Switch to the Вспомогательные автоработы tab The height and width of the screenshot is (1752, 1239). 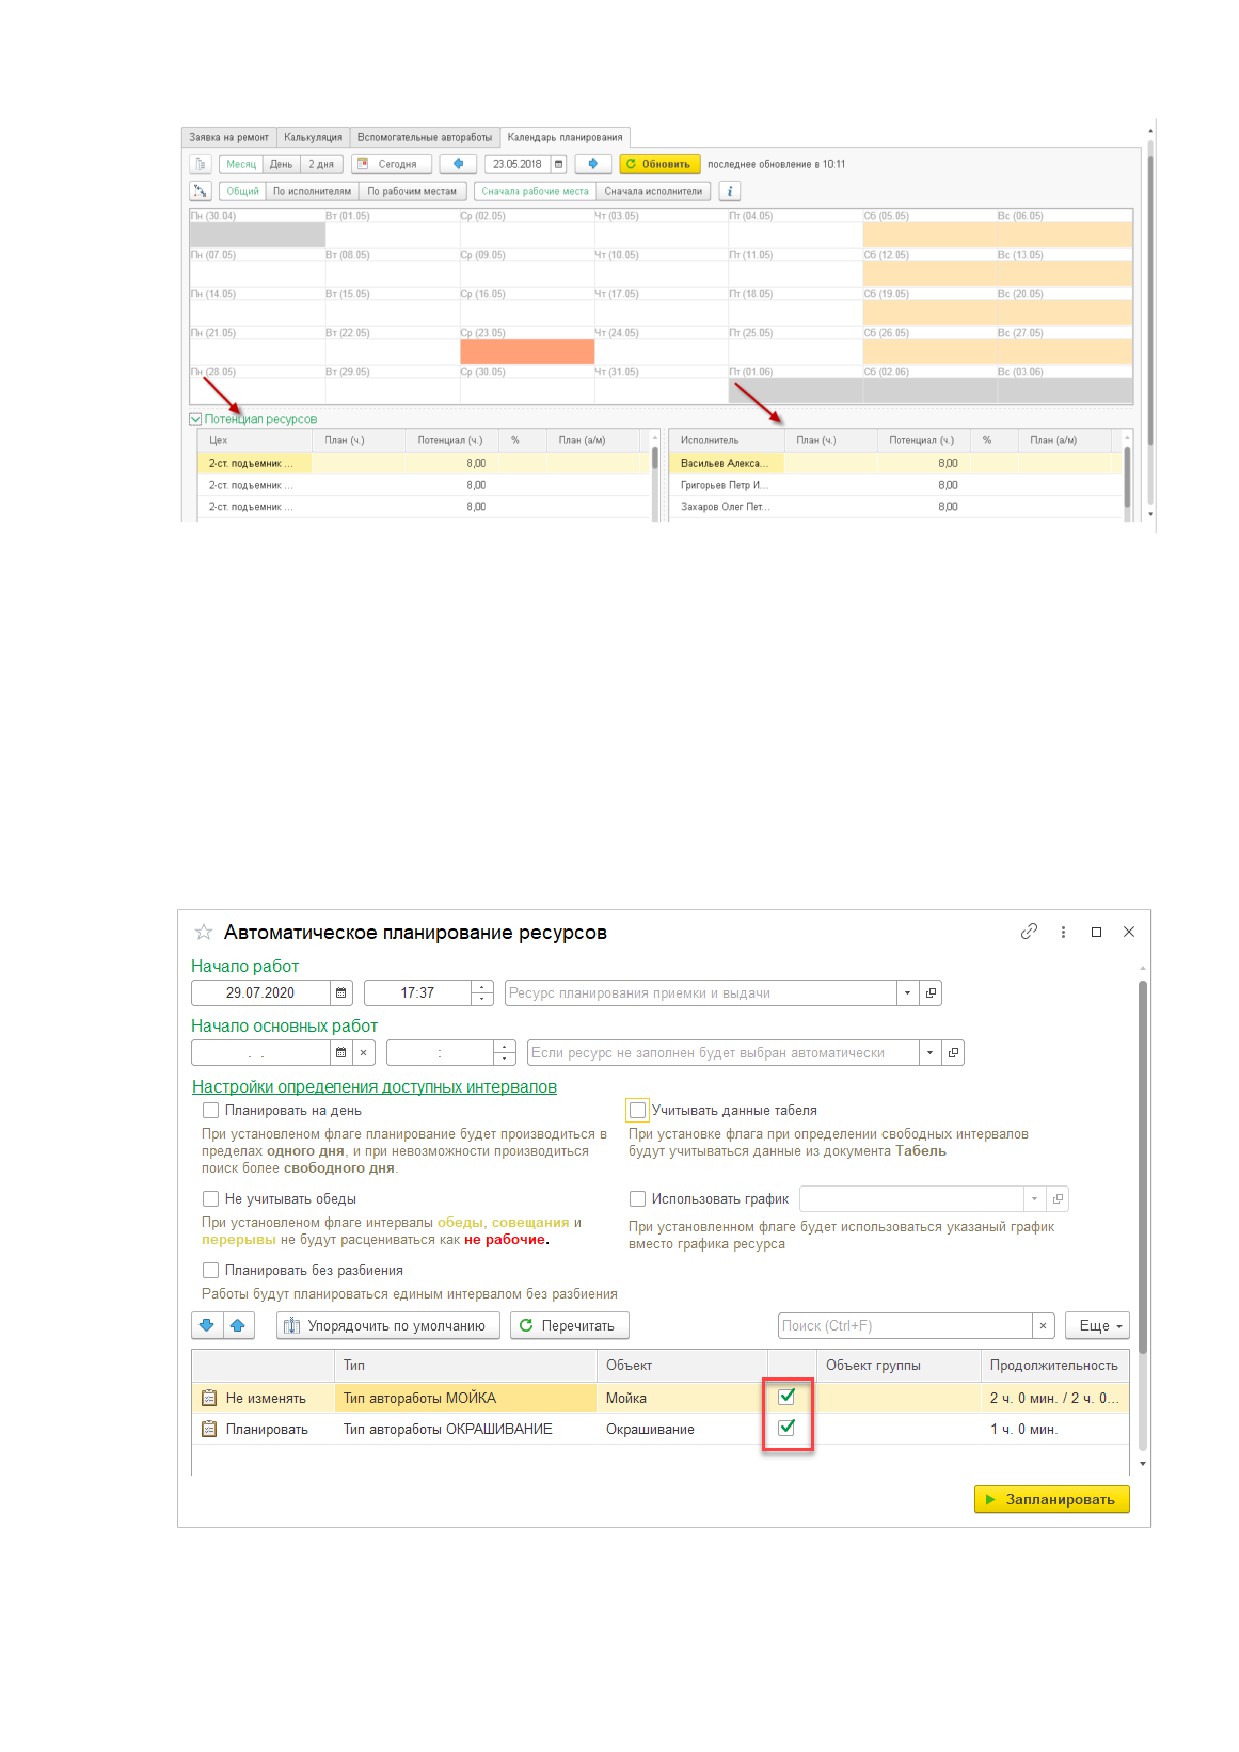coord(425,138)
